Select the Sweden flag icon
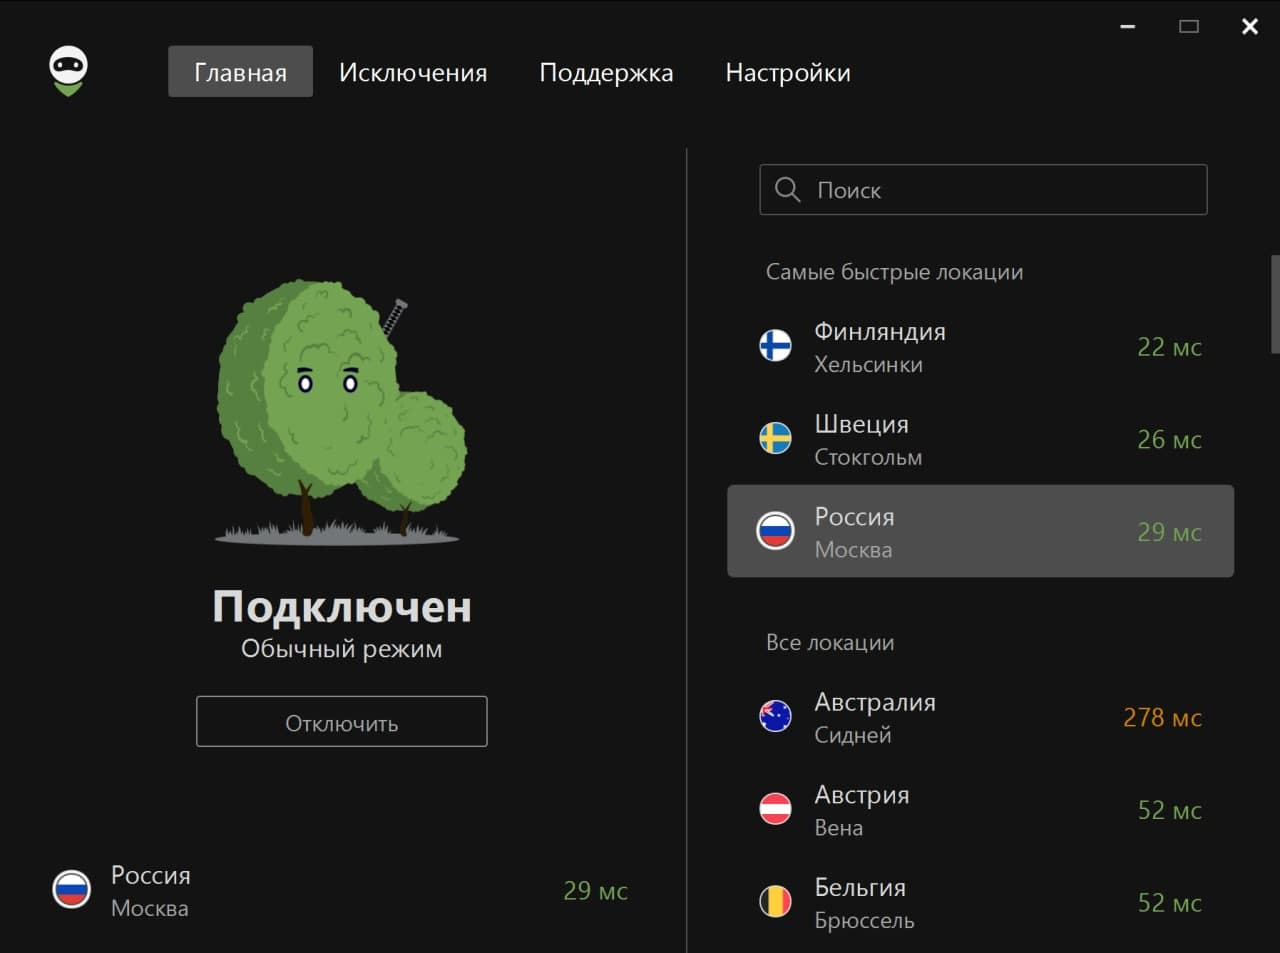 click(x=775, y=438)
